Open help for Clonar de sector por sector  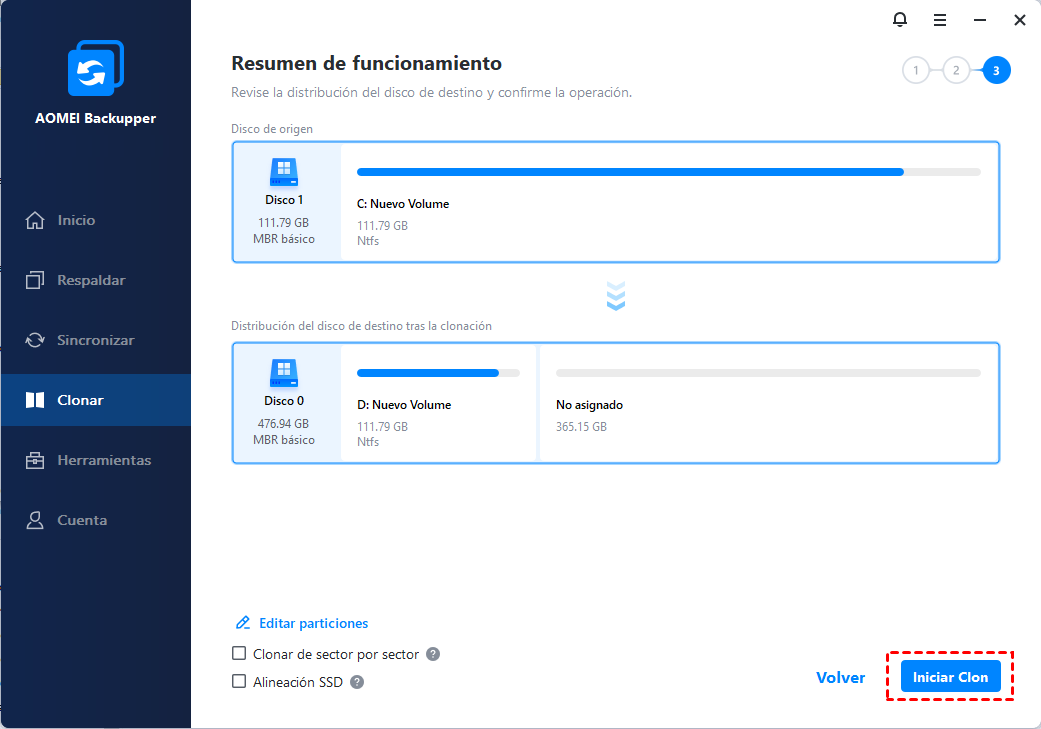click(433, 654)
